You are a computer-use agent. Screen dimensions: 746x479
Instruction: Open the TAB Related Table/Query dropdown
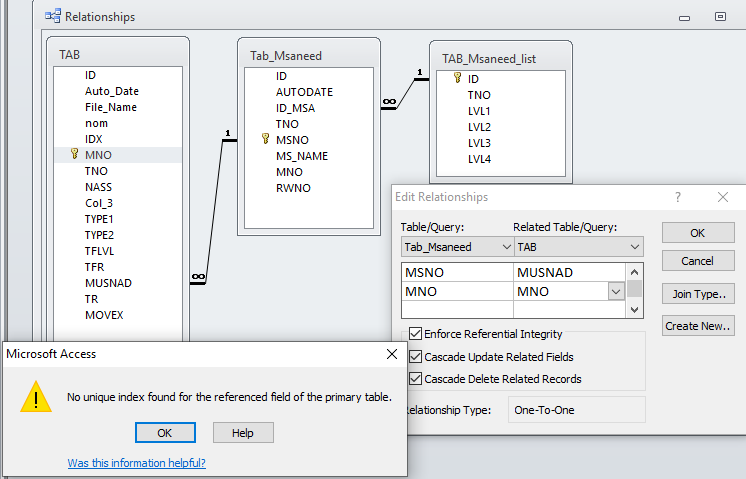click(x=635, y=247)
